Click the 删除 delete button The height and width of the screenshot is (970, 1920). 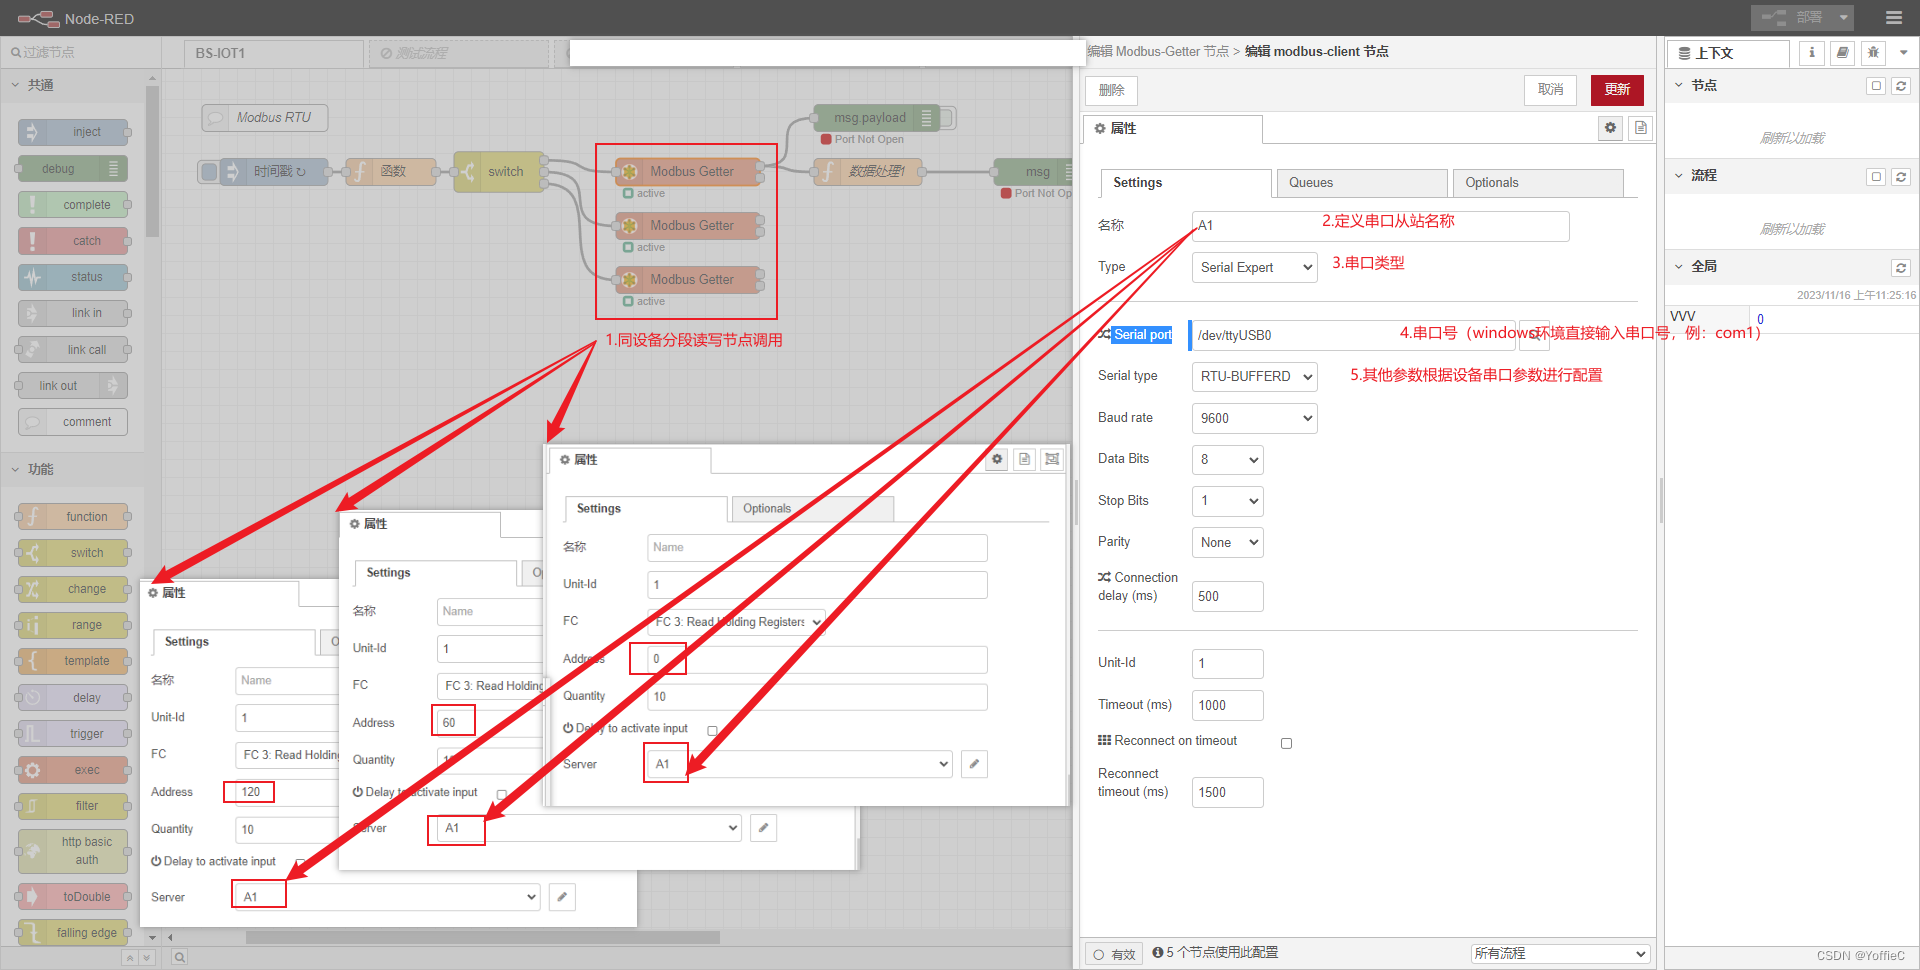1111,90
